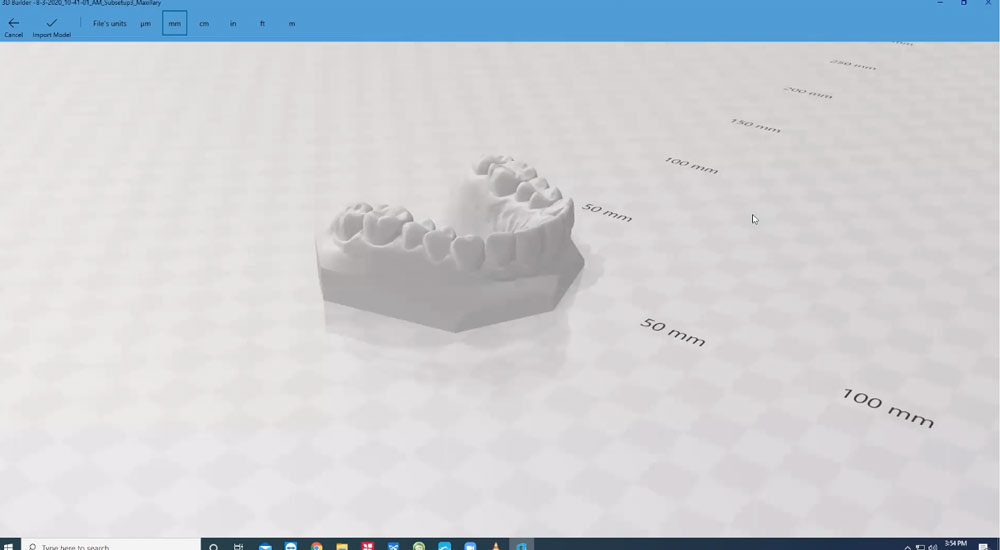Open File Explorer from taskbar
This screenshot has height=550, width=1000.
pos(342,546)
